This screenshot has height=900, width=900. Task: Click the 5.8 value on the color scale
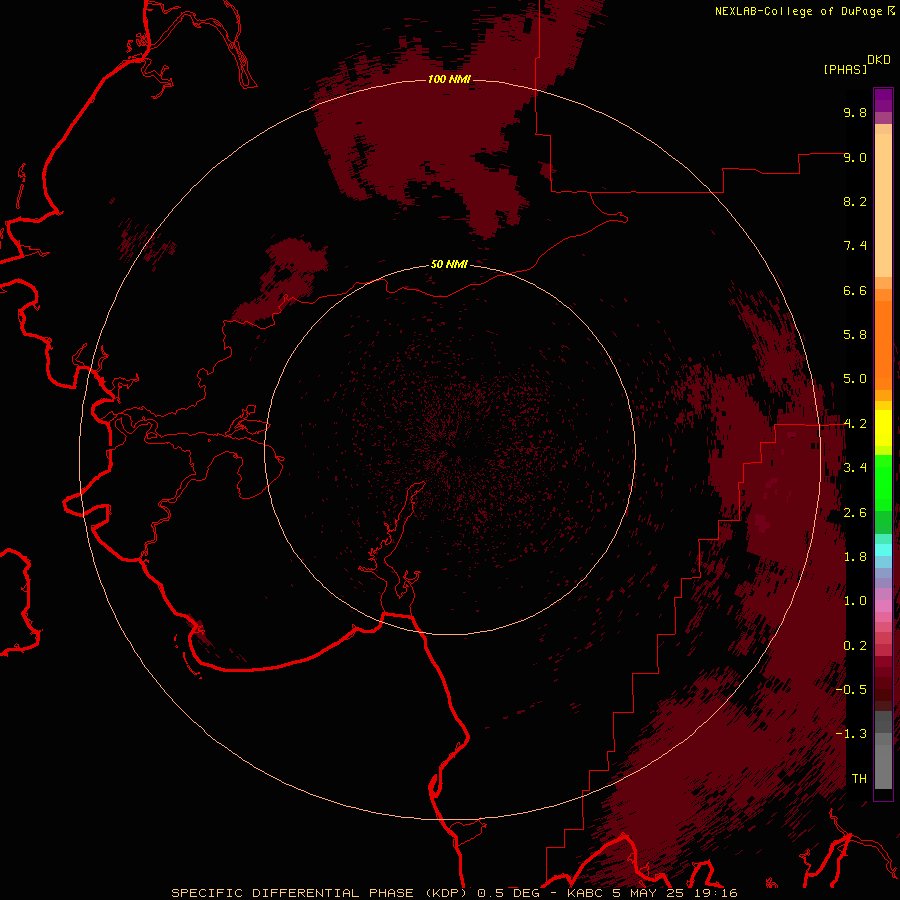point(855,335)
